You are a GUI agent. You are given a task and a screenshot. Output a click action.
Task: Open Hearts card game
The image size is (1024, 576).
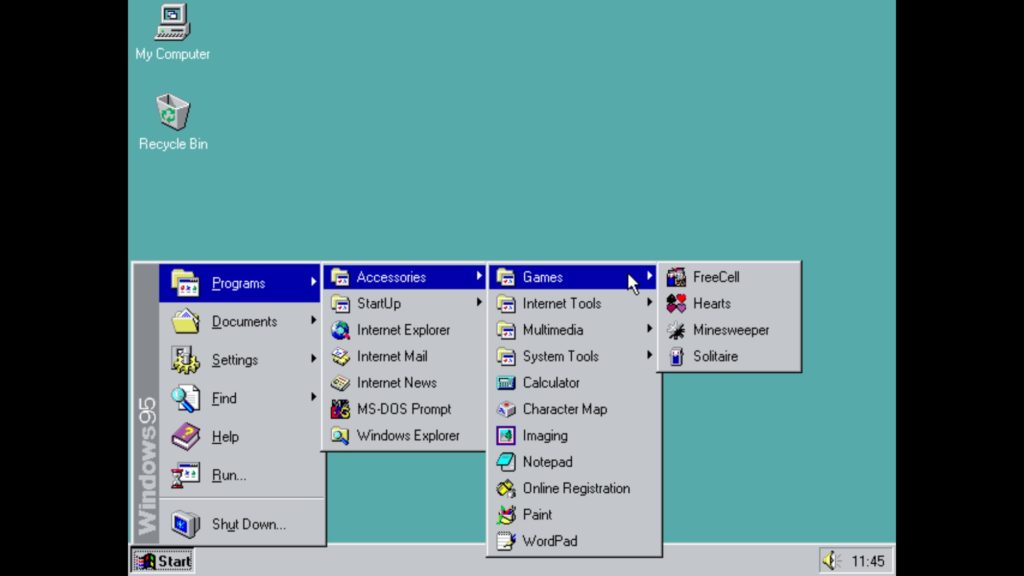[x=712, y=303]
